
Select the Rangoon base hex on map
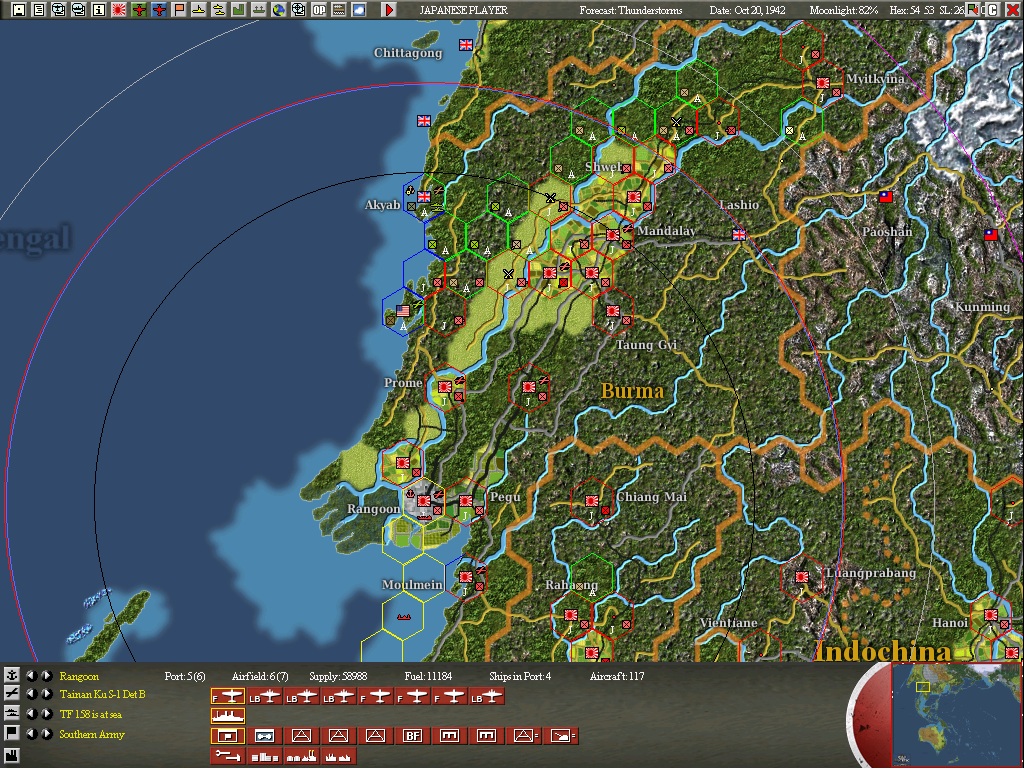pos(424,502)
